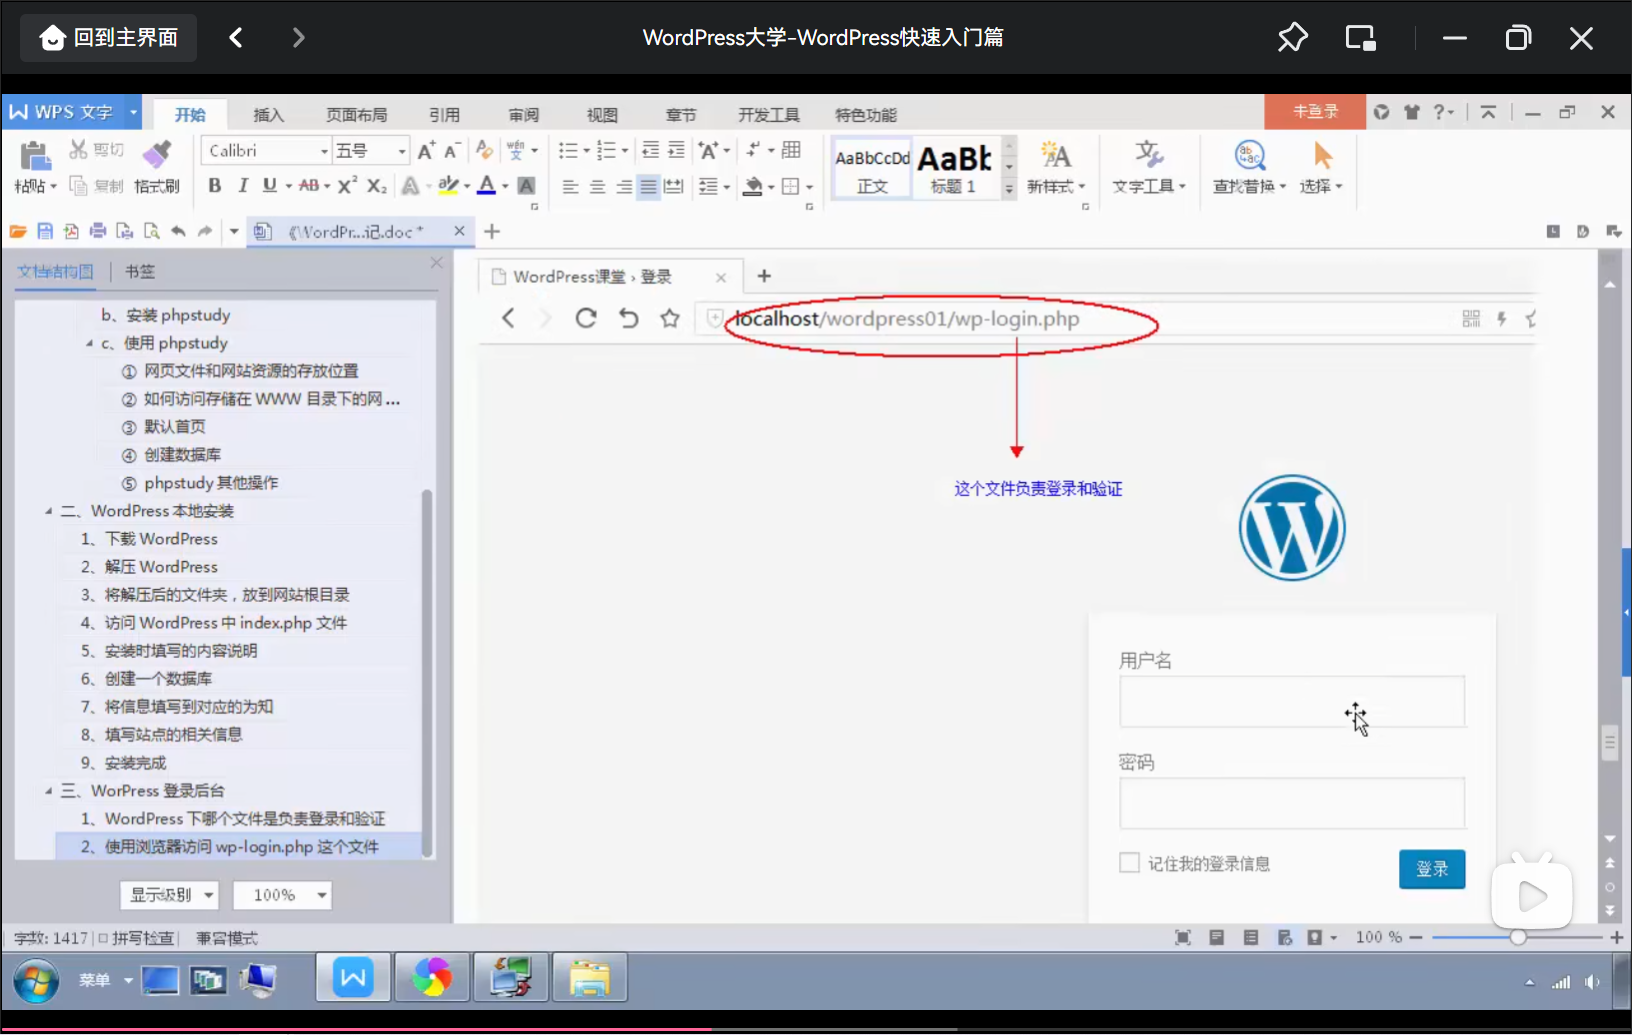
Task: Open 开发工具 ribbon tab
Action: point(768,114)
